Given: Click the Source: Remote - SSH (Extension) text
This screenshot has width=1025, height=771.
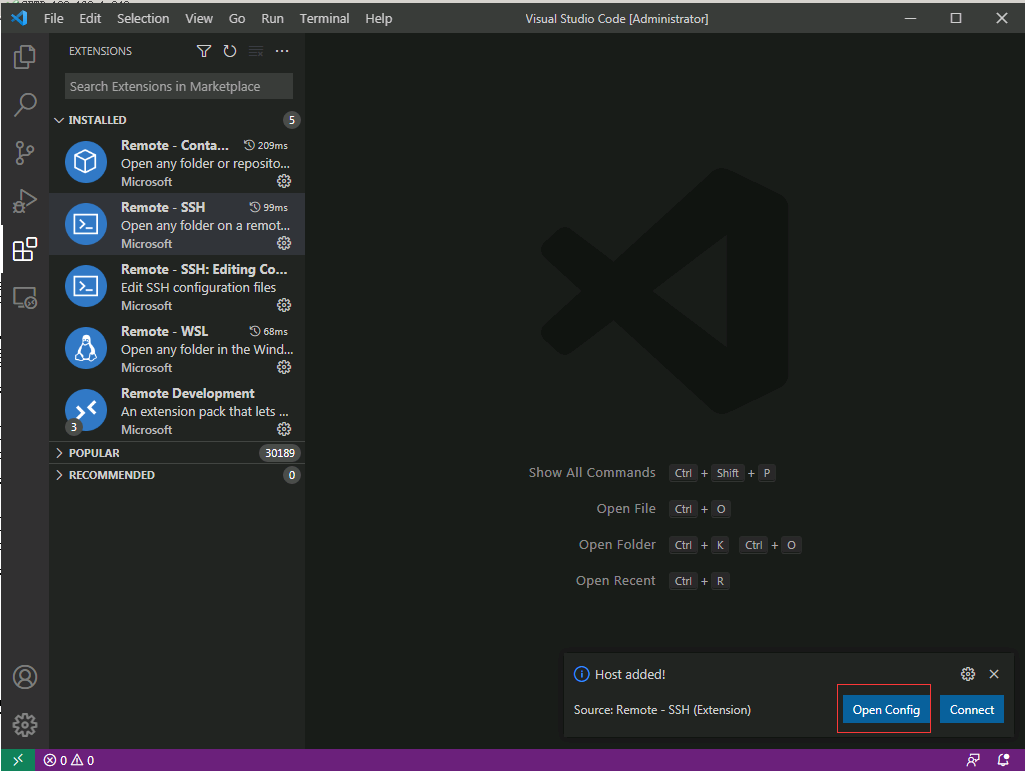Looking at the screenshot, I should coord(662,710).
